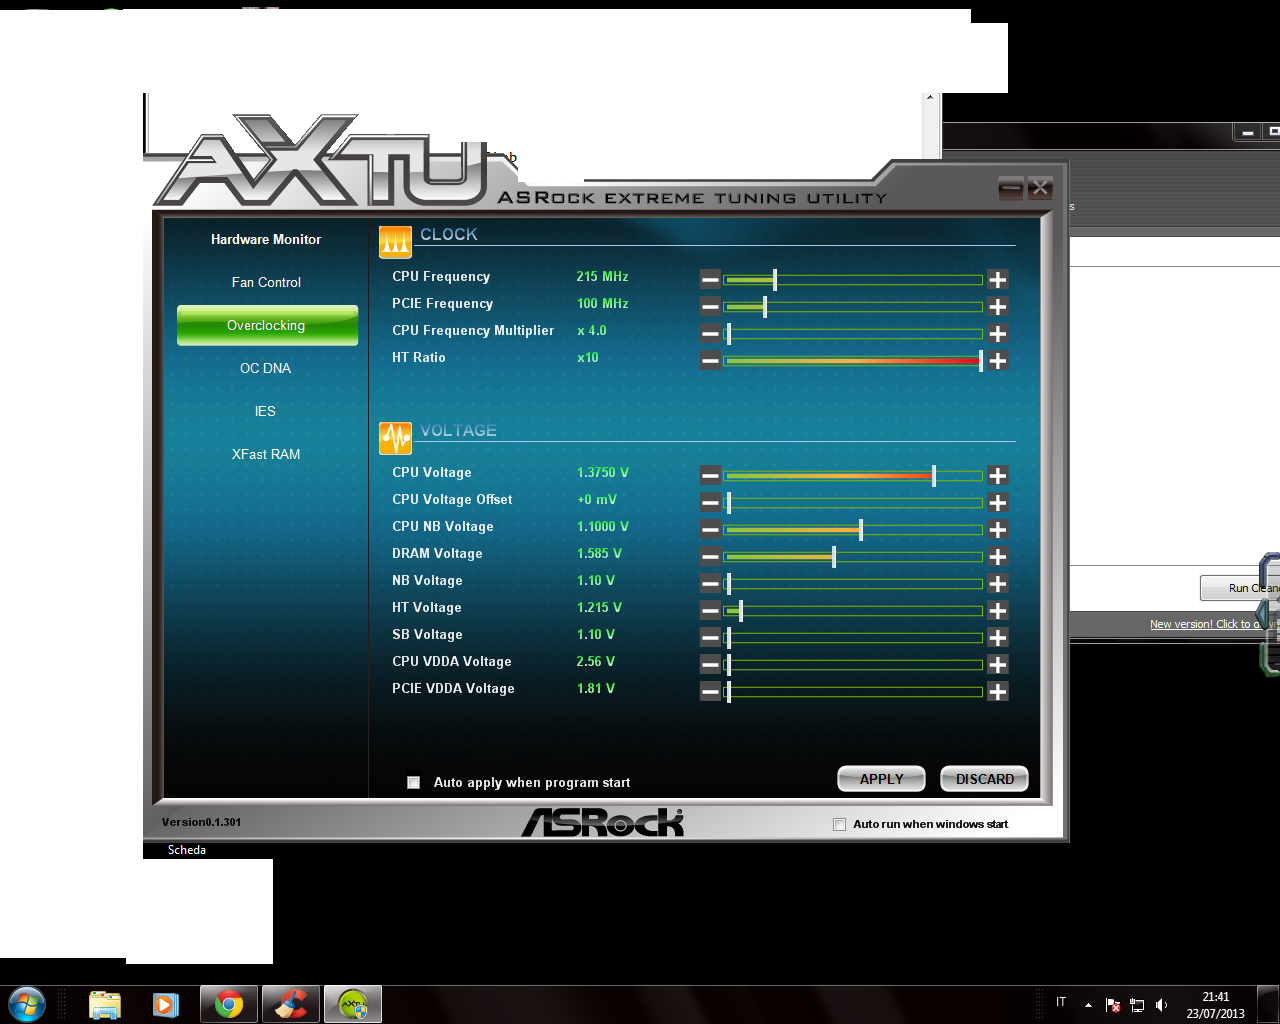The image size is (1280, 1024).
Task: Open CCleaner from the taskbar
Action: point(291,1004)
